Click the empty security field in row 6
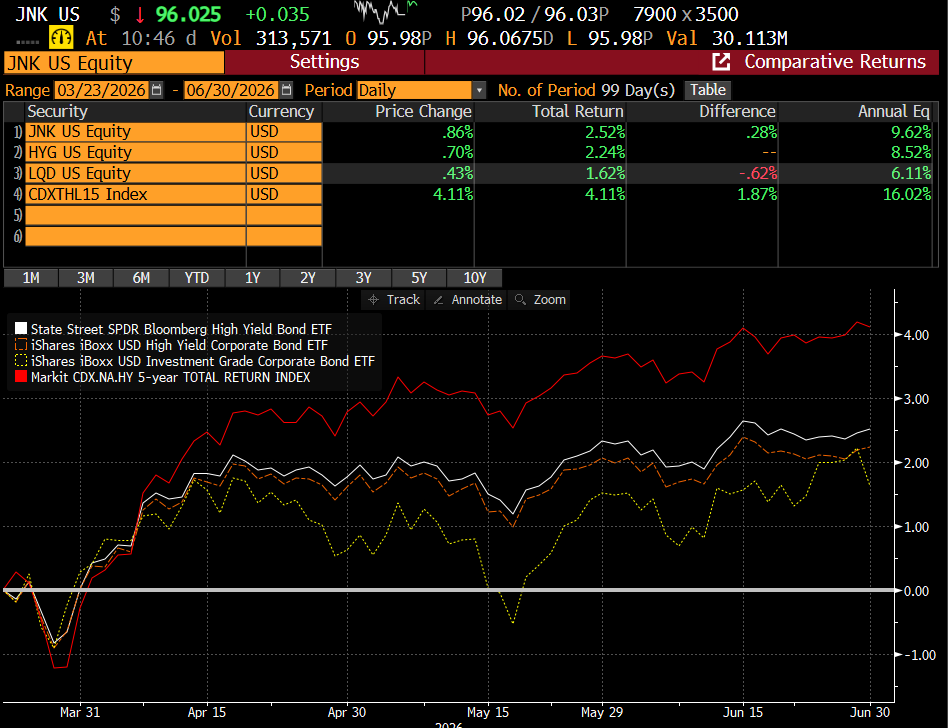 coord(135,236)
